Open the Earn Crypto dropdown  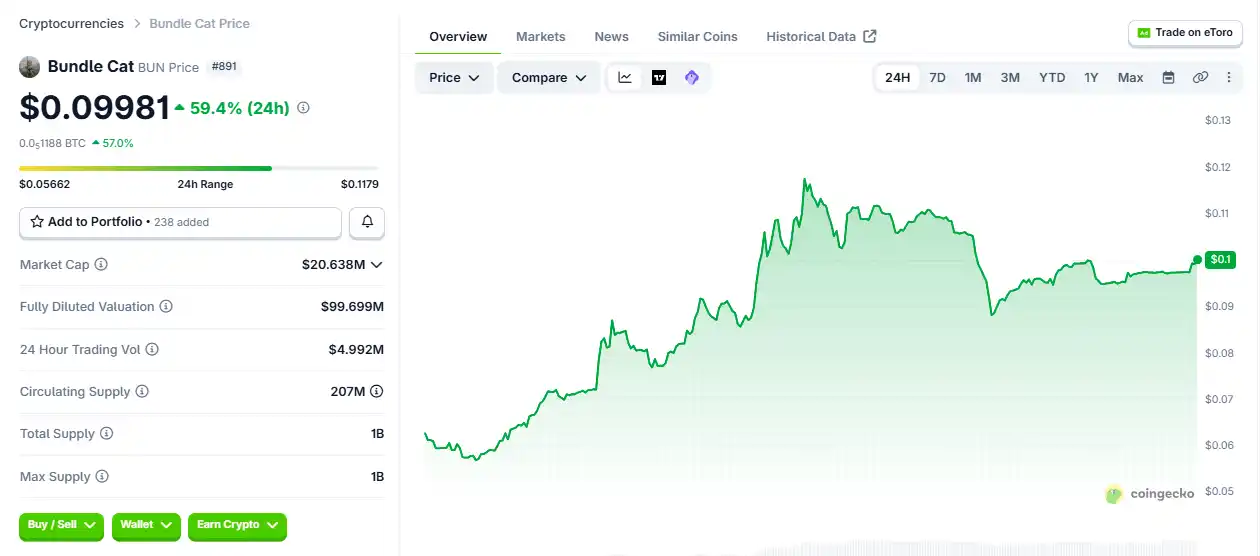coord(237,525)
